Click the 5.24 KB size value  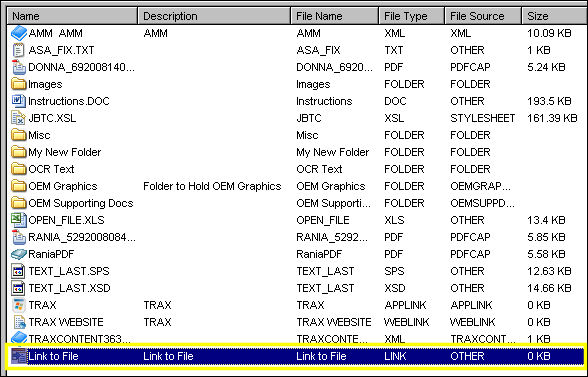coord(546,67)
